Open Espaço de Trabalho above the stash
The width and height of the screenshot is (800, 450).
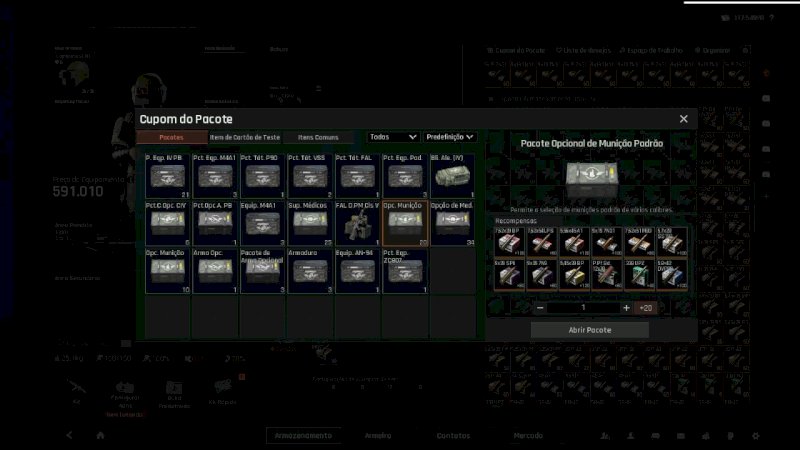click(x=651, y=51)
